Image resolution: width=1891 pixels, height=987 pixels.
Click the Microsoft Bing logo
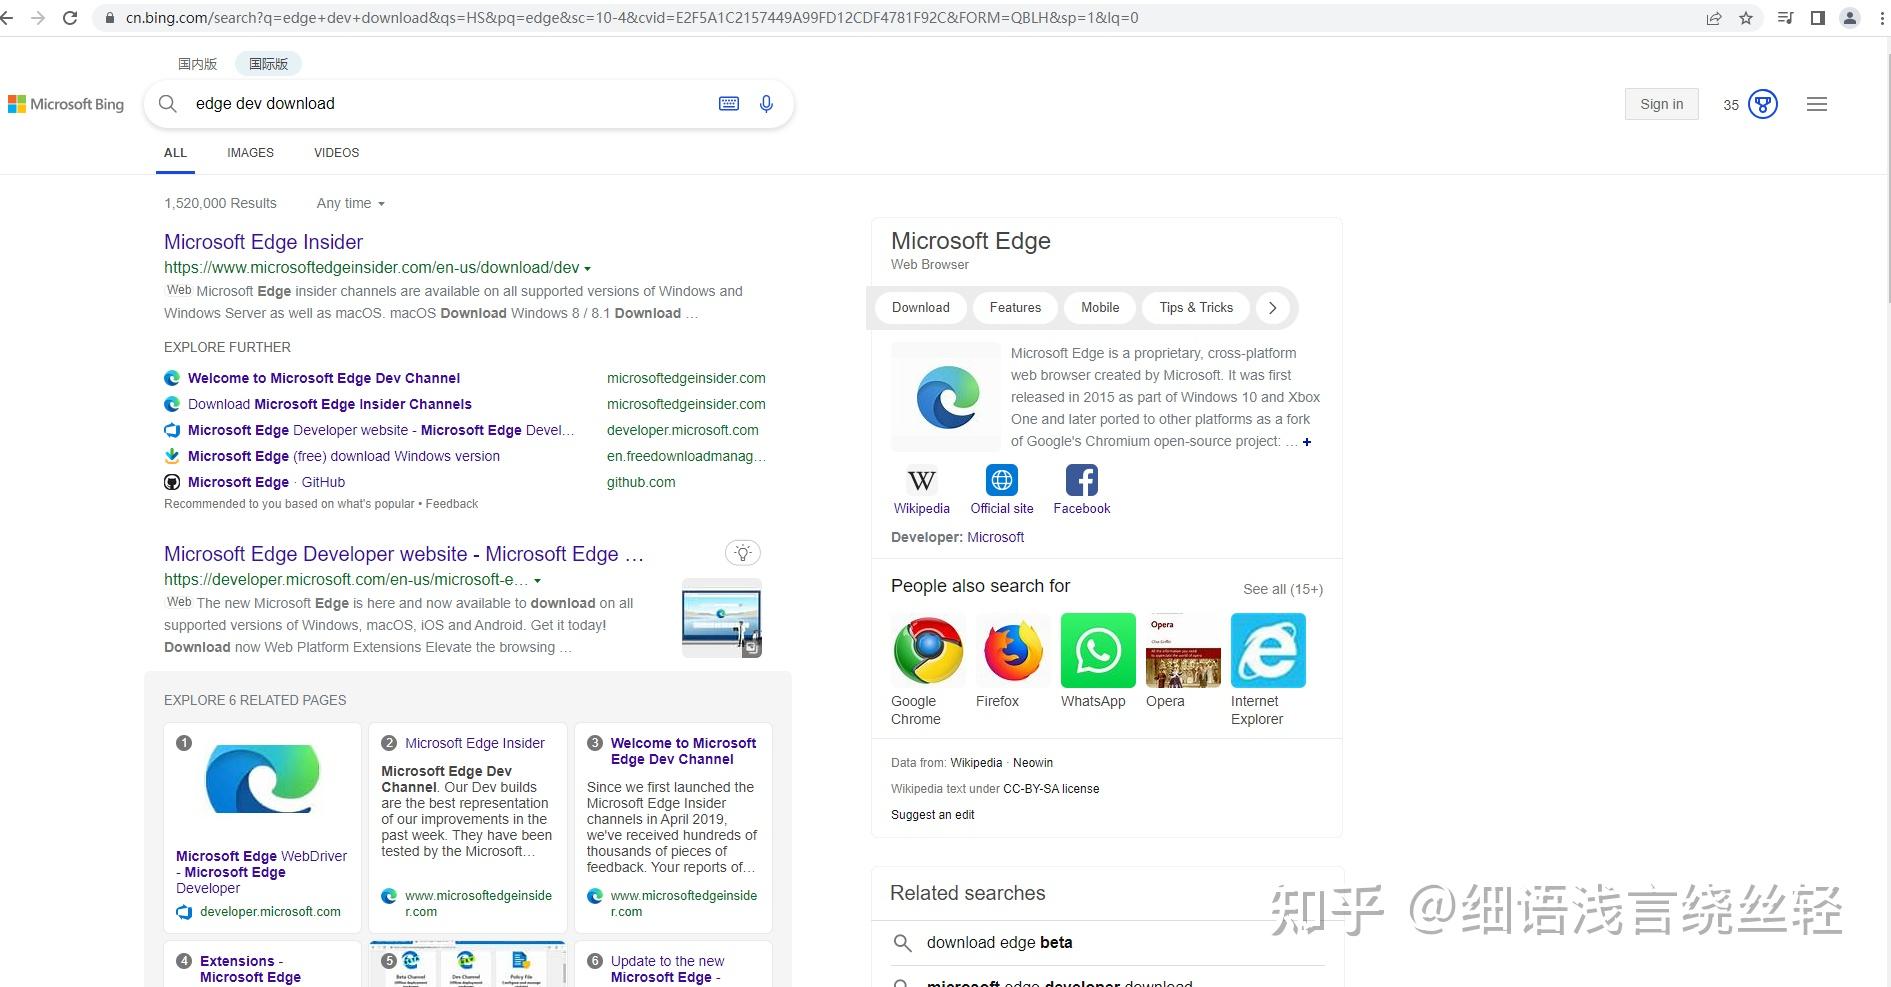(x=66, y=104)
